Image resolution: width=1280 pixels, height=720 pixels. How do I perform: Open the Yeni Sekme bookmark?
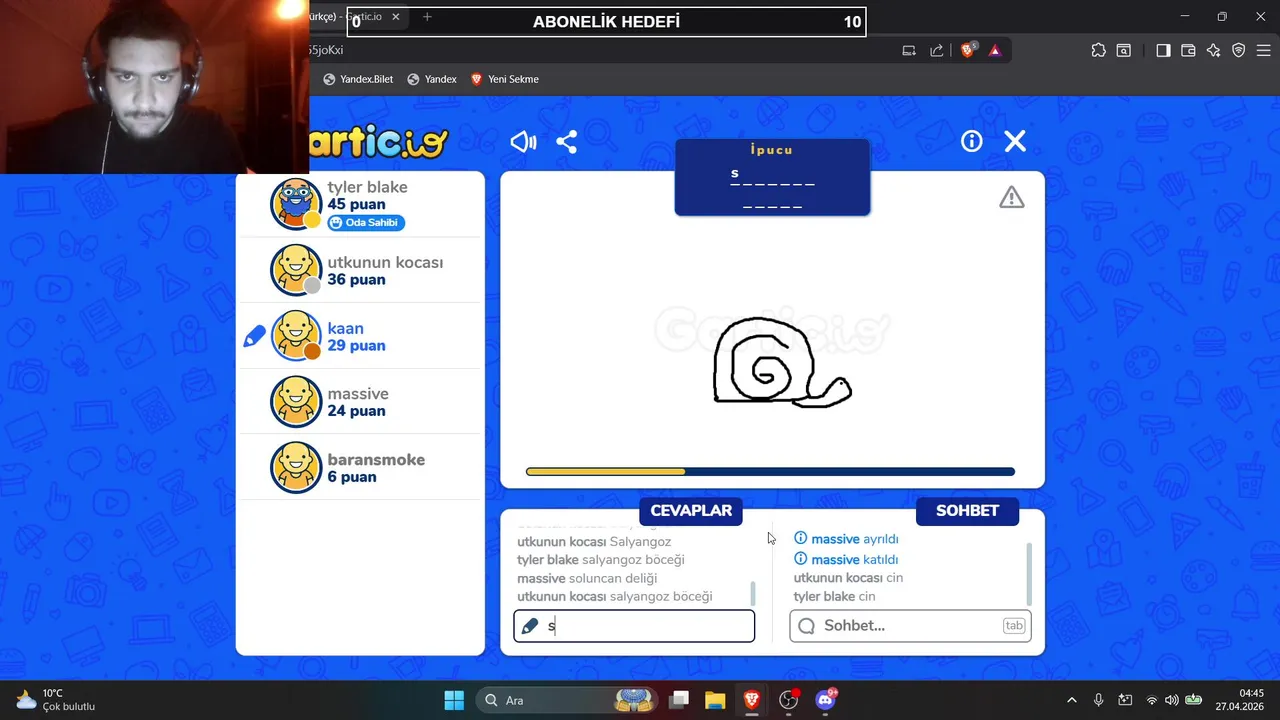click(x=505, y=79)
